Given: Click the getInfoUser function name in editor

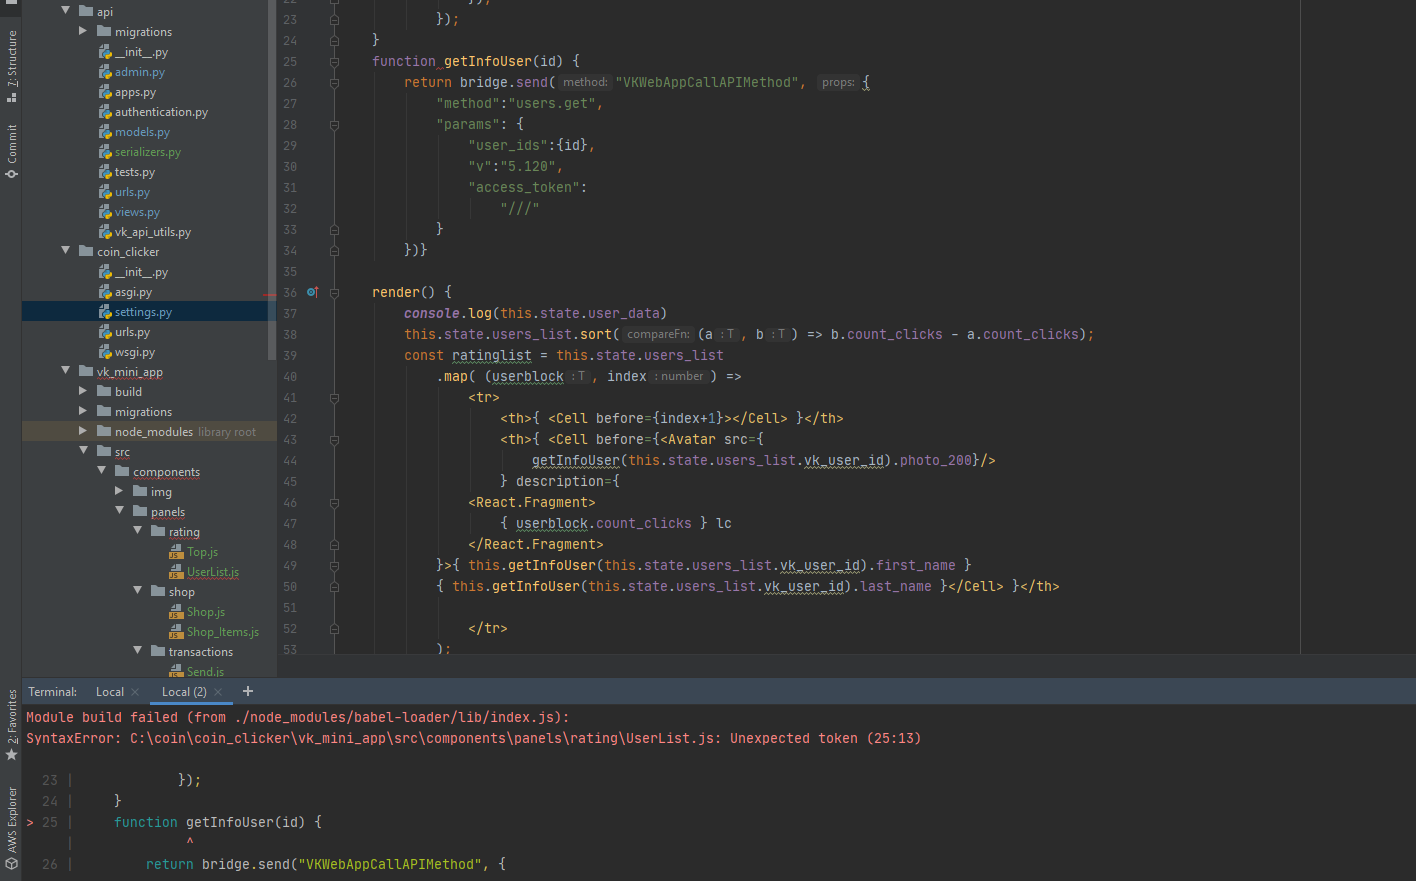Looking at the screenshot, I should 488,61.
